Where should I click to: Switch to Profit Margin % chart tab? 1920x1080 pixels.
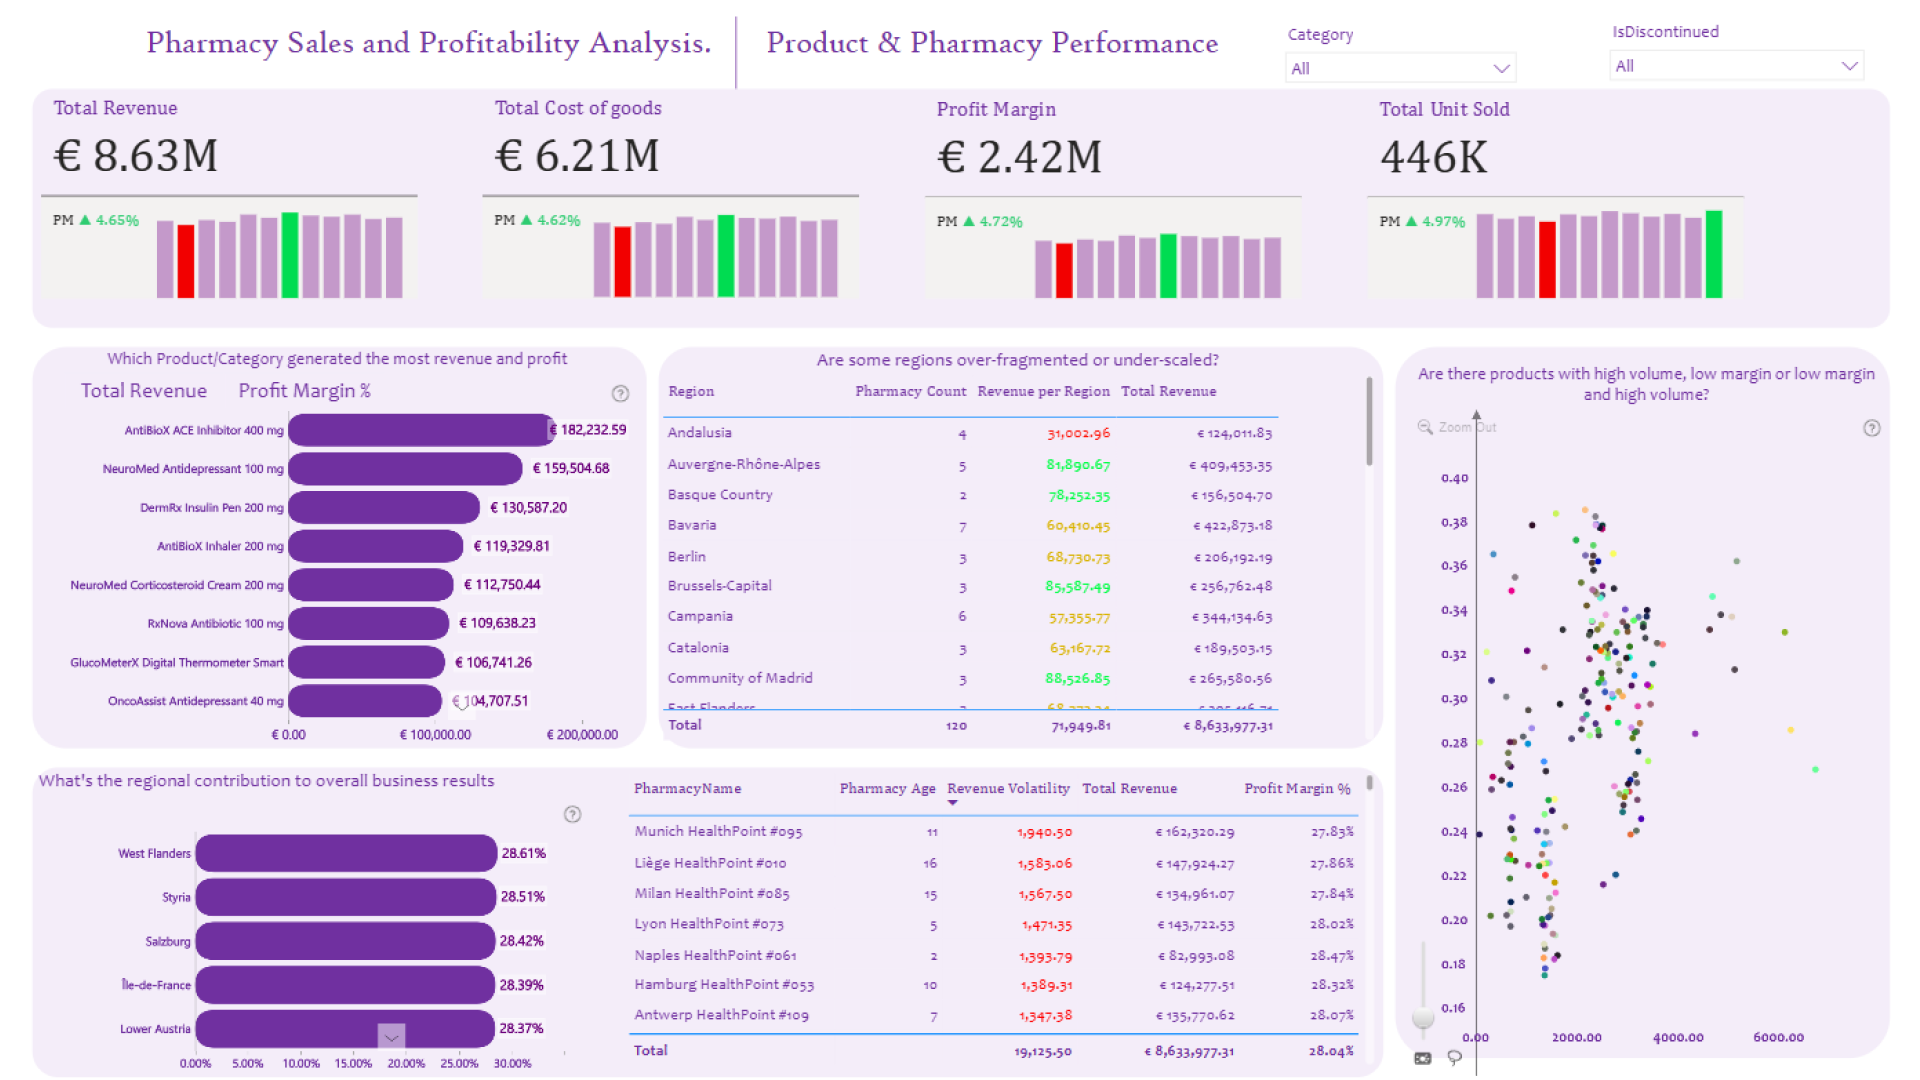(304, 391)
